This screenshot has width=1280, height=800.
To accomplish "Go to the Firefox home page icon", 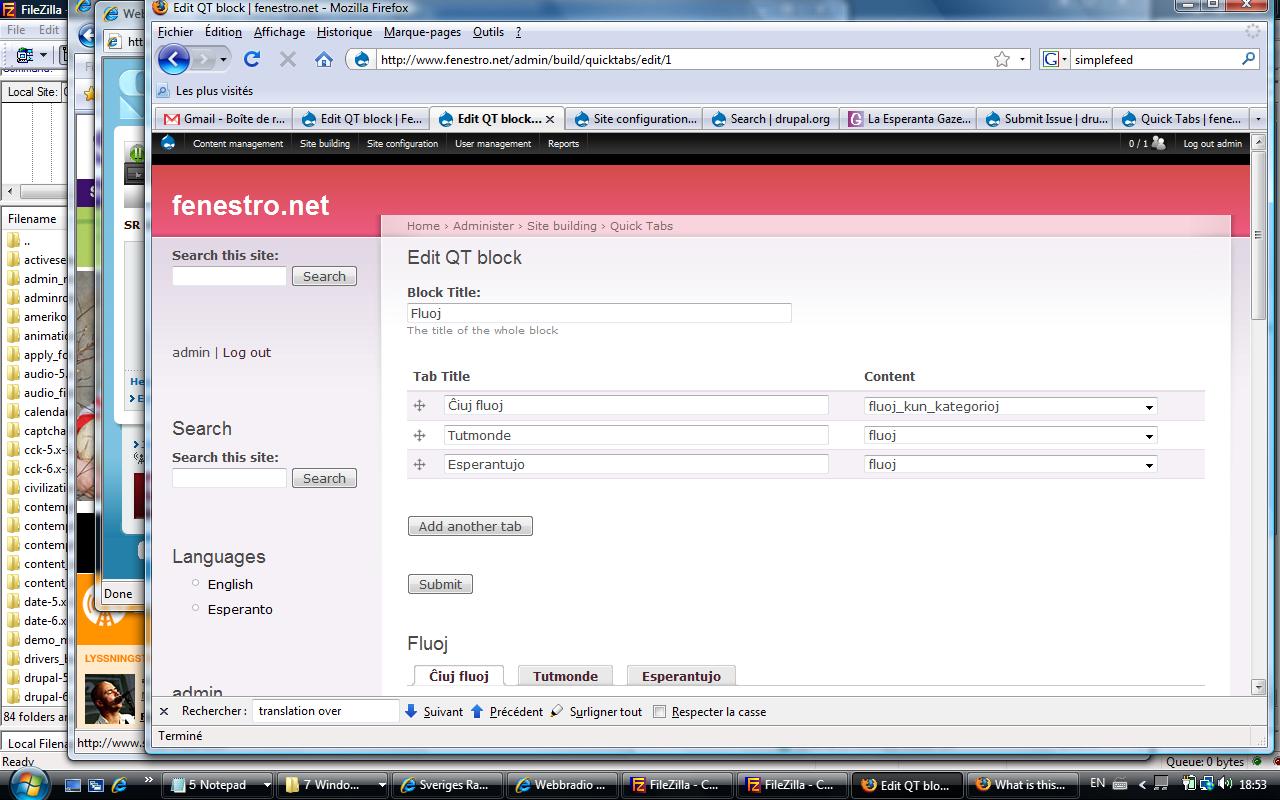I will [323, 59].
